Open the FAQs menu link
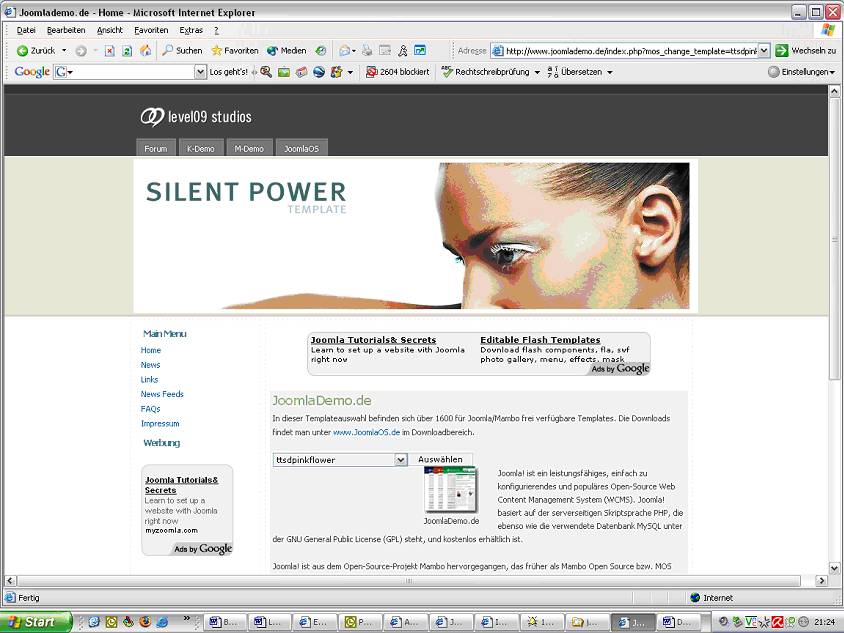The width and height of the screenshot is (844, 633). click(x=151, y=409)
